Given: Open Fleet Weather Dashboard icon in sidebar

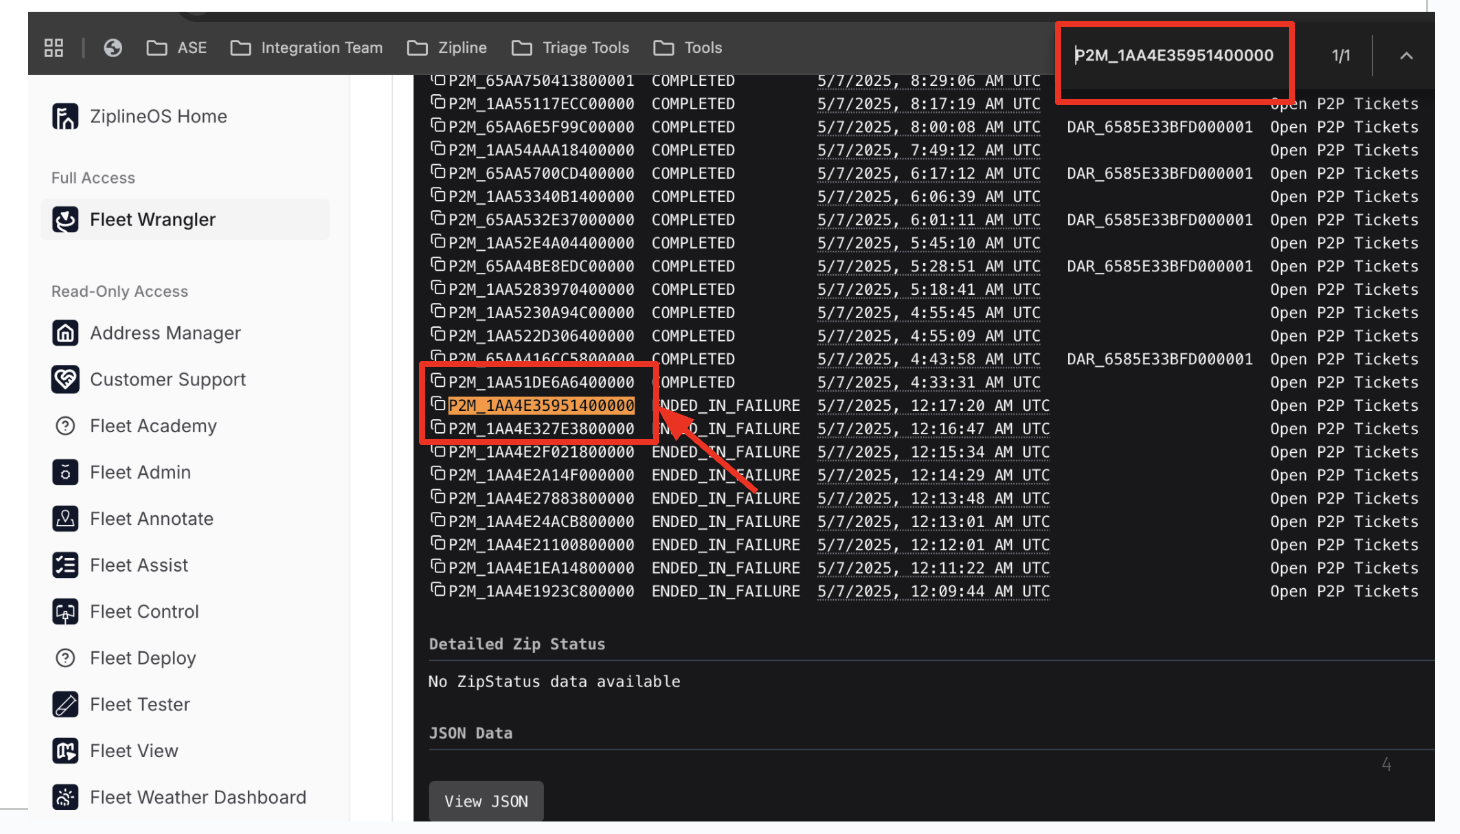Looking at the screenshot, I should [x=65, y=797].
